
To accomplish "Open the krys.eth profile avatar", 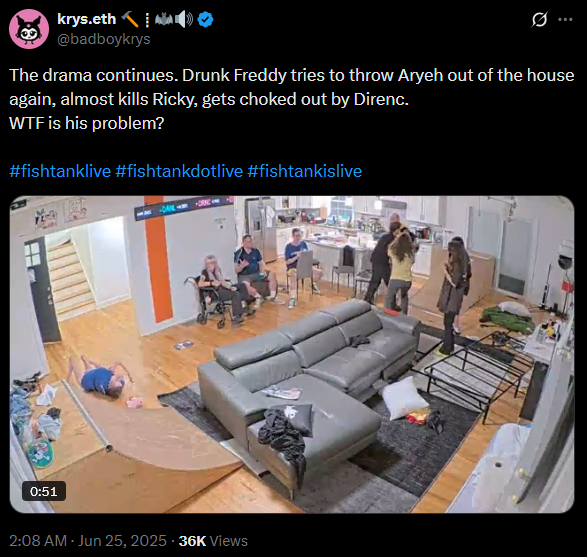I will pos(29,29).
